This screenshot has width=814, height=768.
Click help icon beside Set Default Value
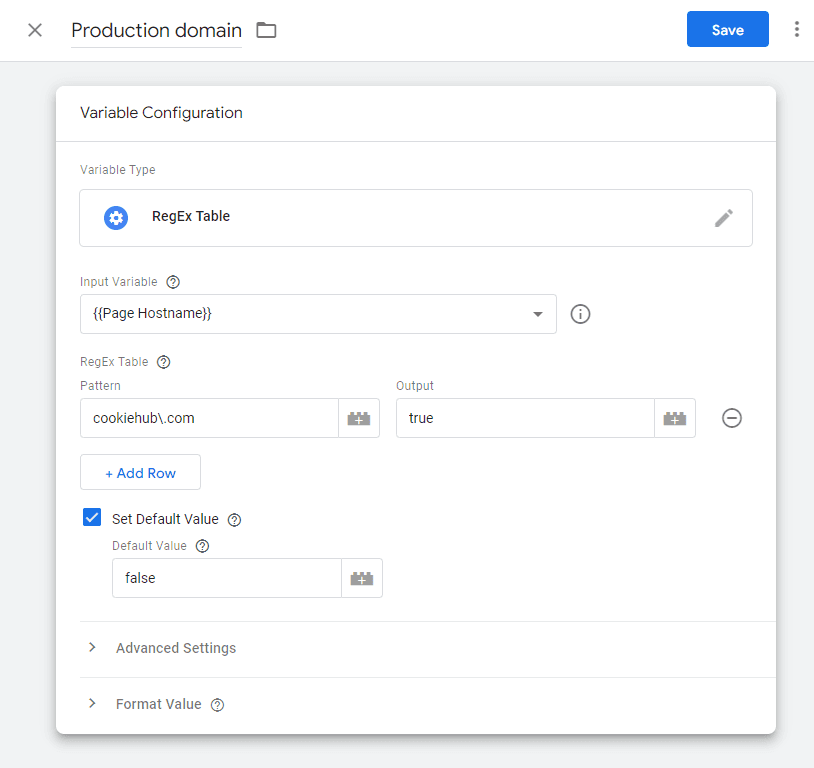[x=235, y=520]
